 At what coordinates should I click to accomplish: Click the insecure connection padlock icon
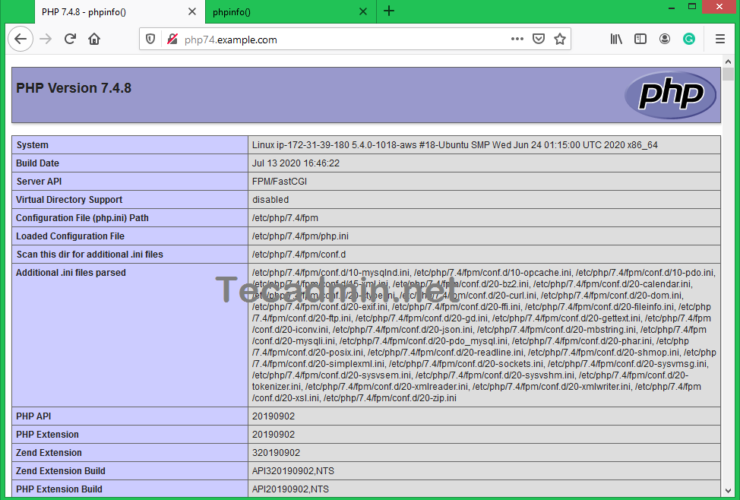click(172, 39)
